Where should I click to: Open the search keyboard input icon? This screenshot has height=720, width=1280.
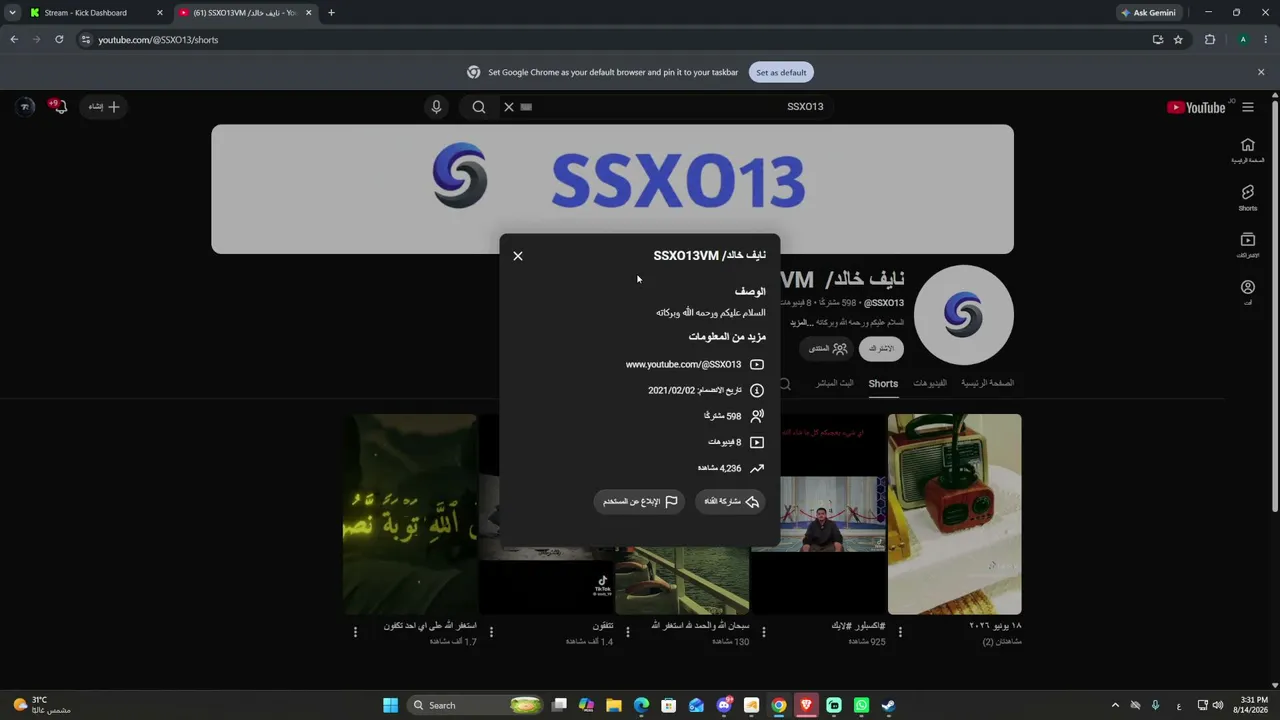527,107
